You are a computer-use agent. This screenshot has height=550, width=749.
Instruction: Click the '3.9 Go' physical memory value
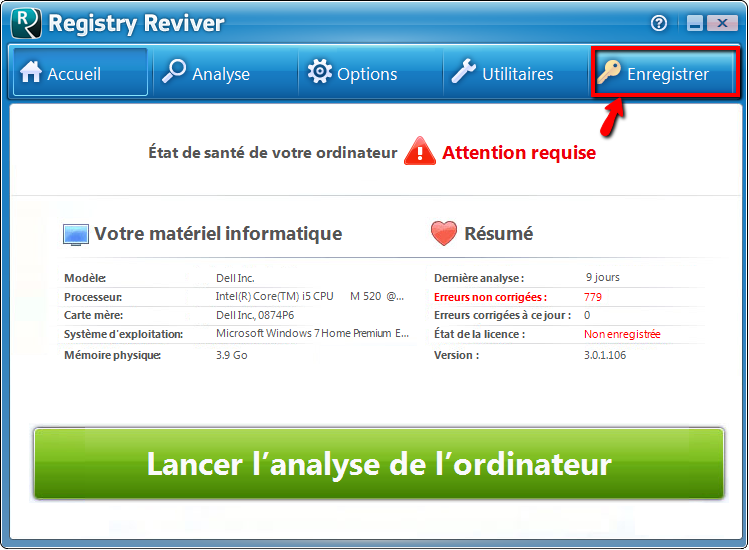(232, 355)
